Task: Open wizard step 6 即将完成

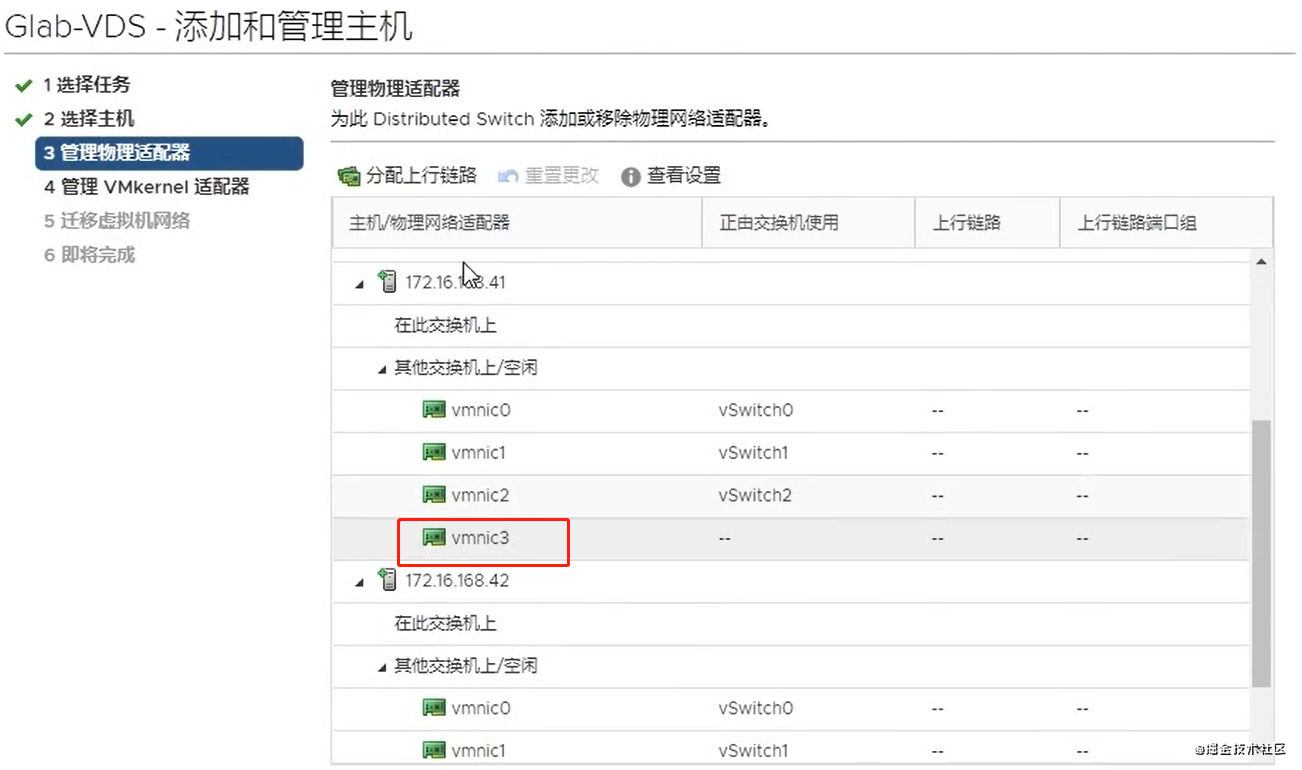Action: click(x=88, y=255)
